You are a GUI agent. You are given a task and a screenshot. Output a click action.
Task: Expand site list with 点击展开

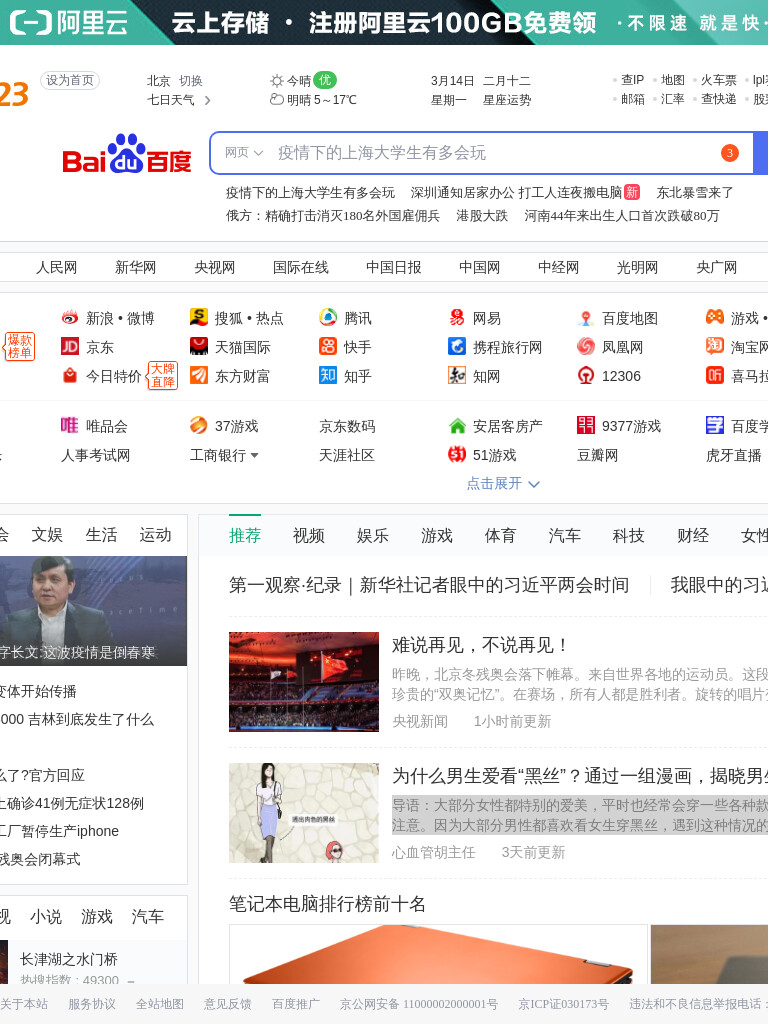click(503, 483)
